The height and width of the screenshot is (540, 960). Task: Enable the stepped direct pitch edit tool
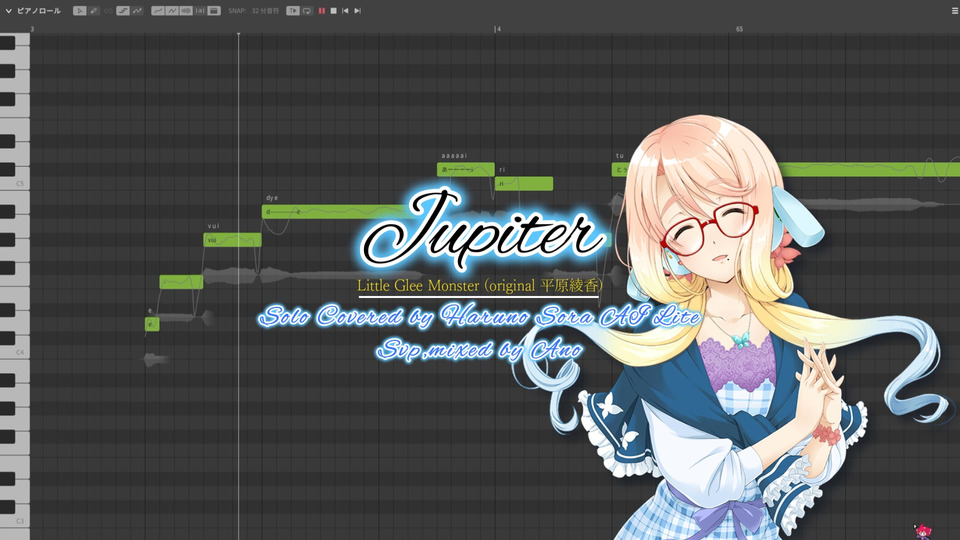pyautogui.click(x=123, y=11)
